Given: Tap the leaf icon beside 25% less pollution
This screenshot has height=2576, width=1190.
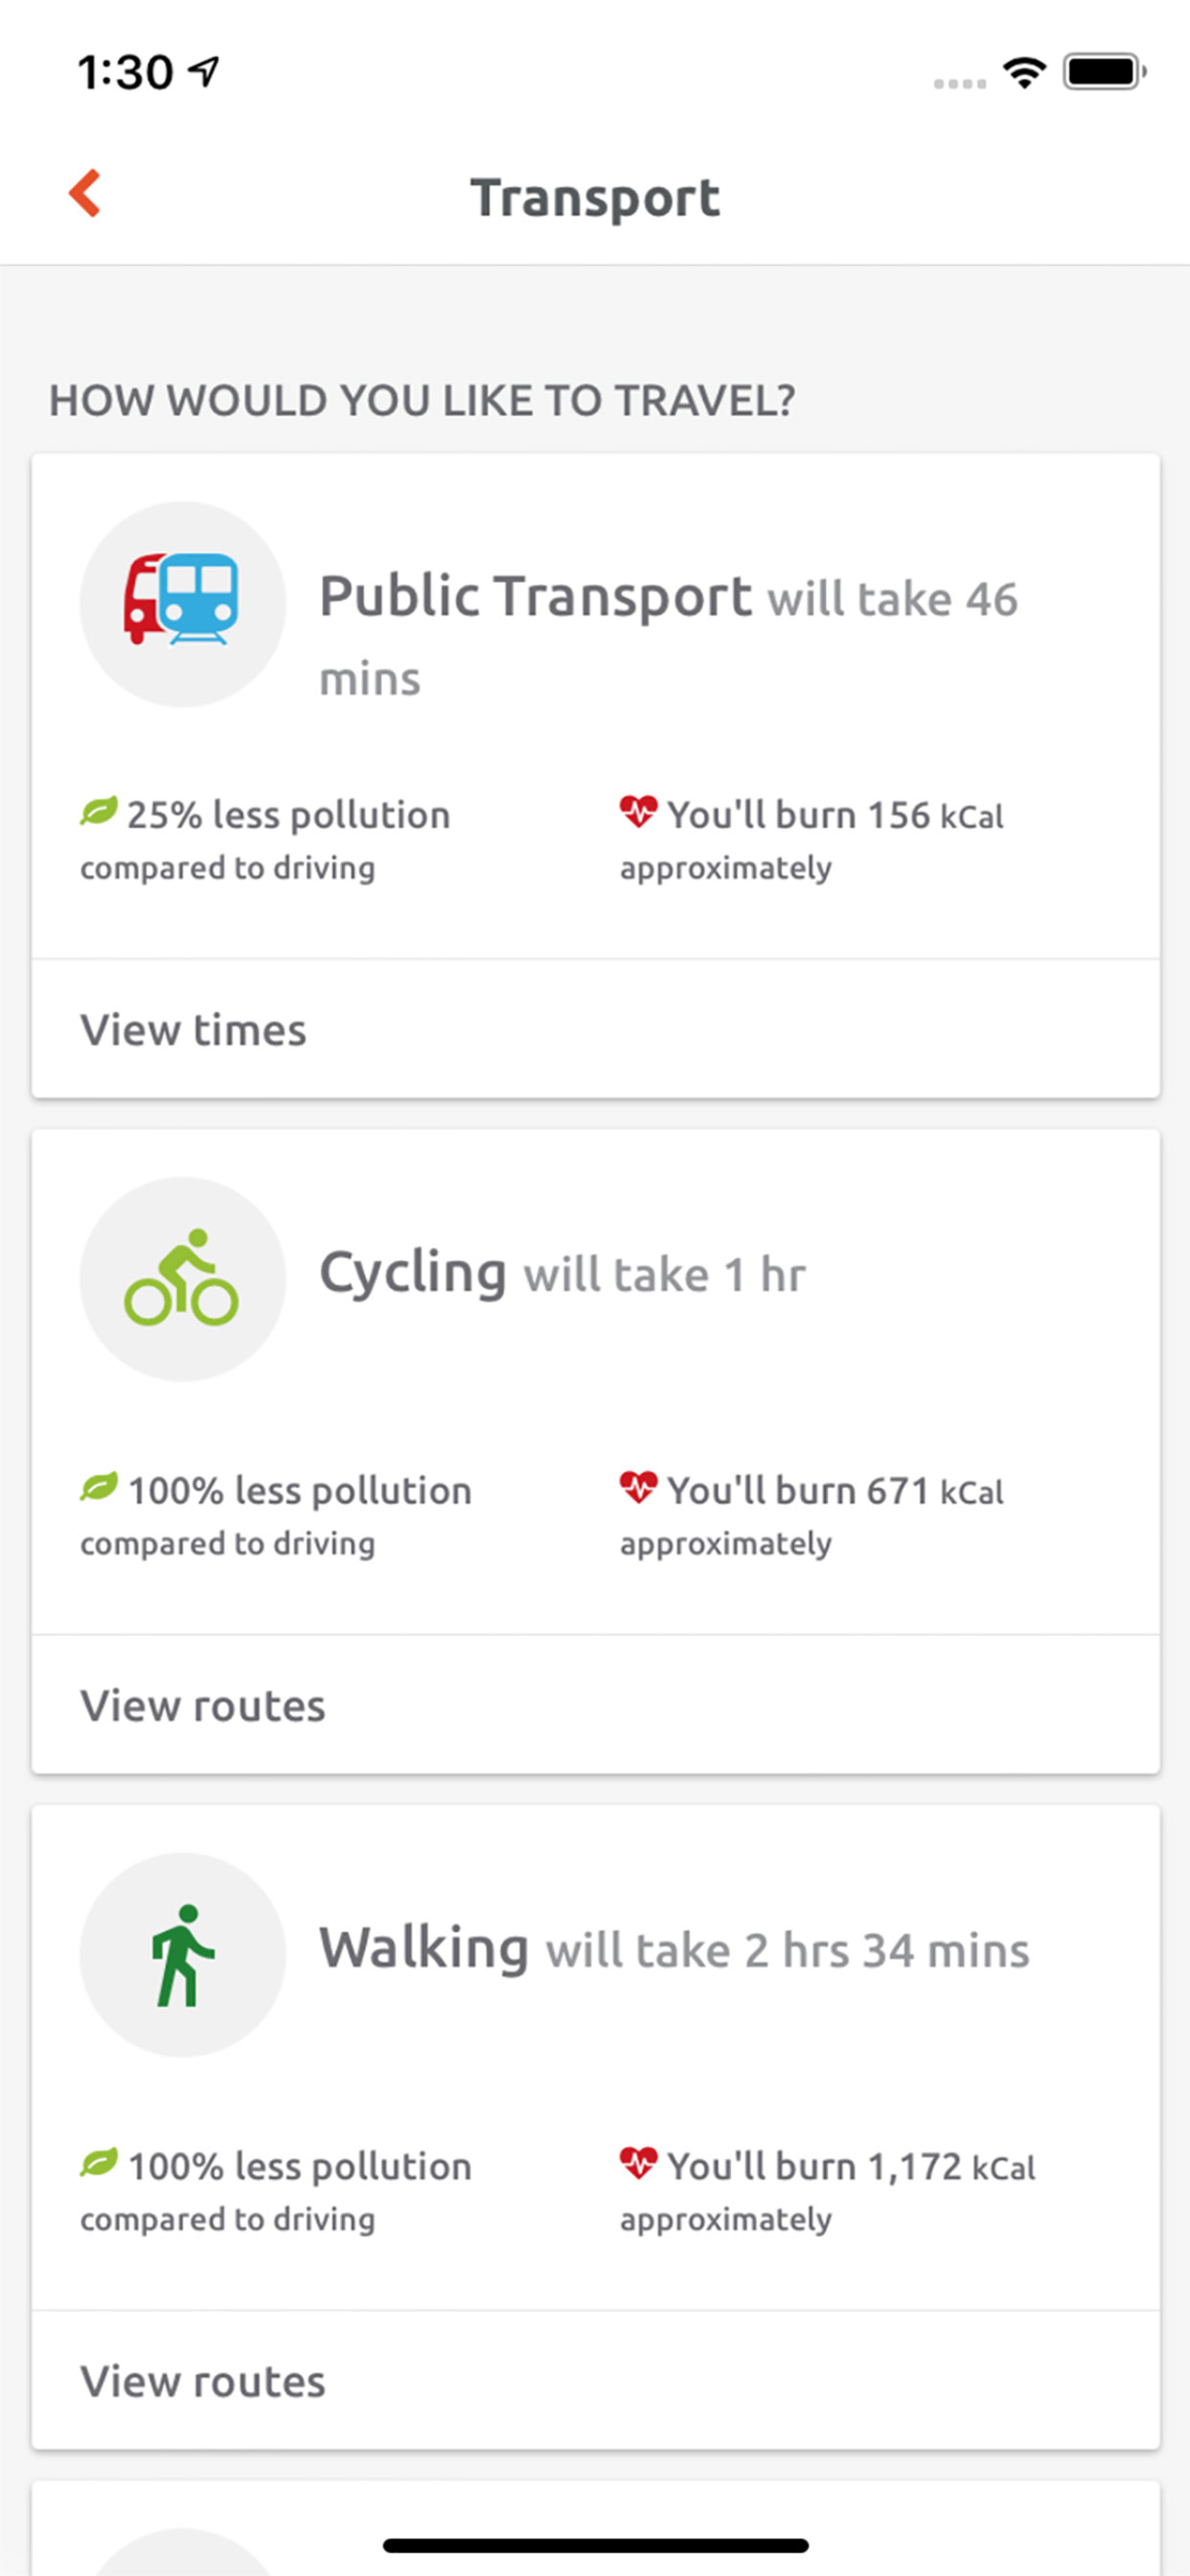Looking at the screenshot, I should [x=98, y=811].
